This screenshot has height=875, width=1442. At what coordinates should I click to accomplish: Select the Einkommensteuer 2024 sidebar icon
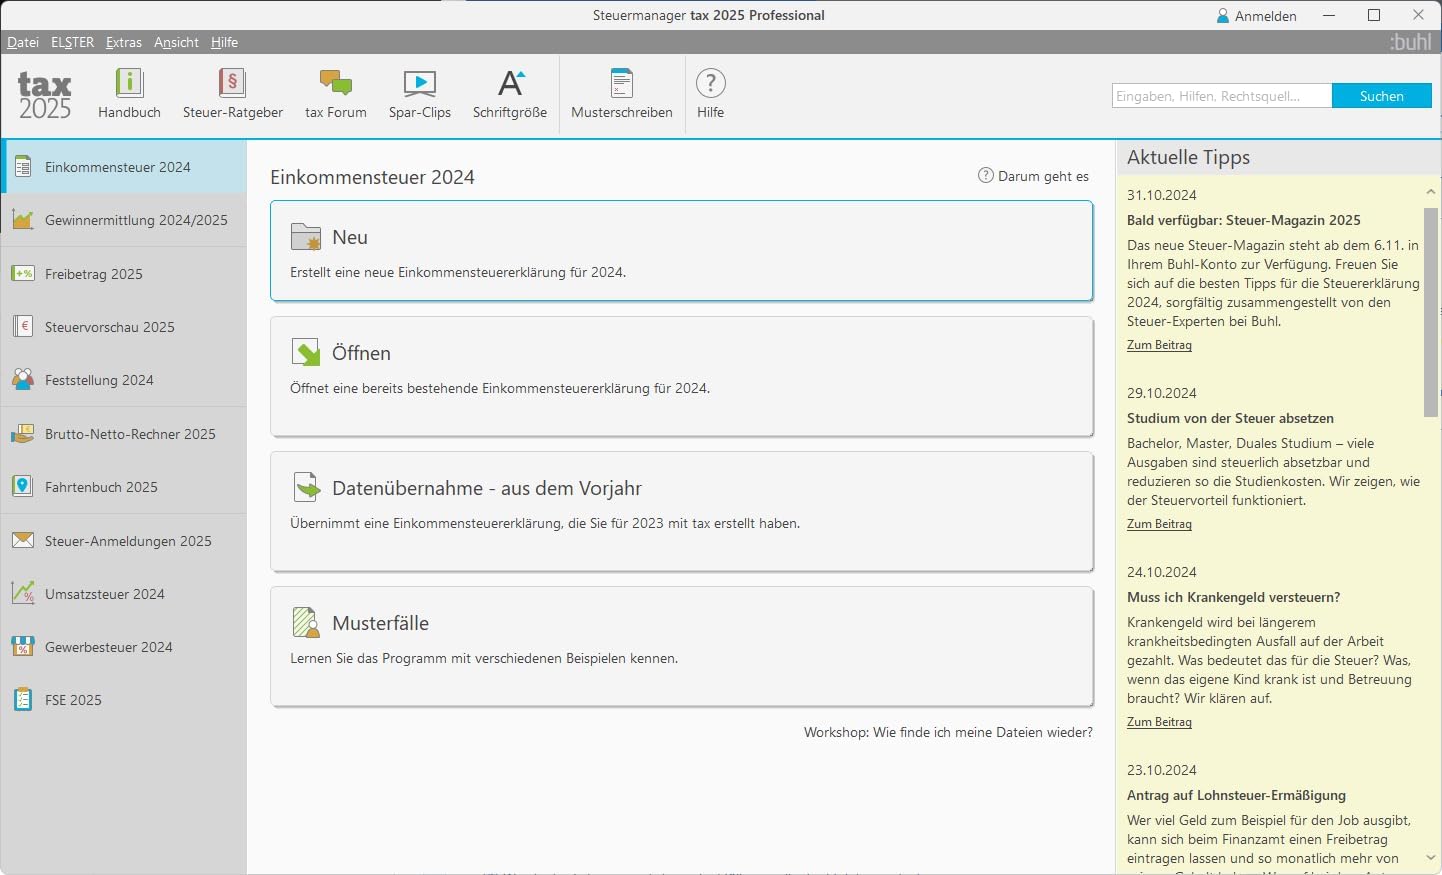coord(22,167)
